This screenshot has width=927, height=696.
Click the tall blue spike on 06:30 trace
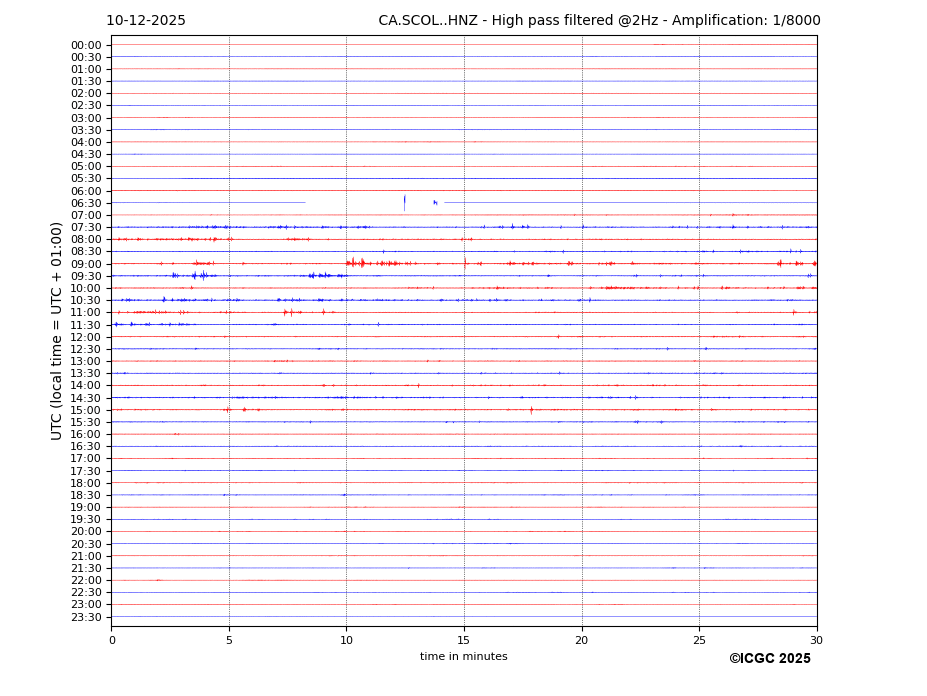click(x=404, y=202)
